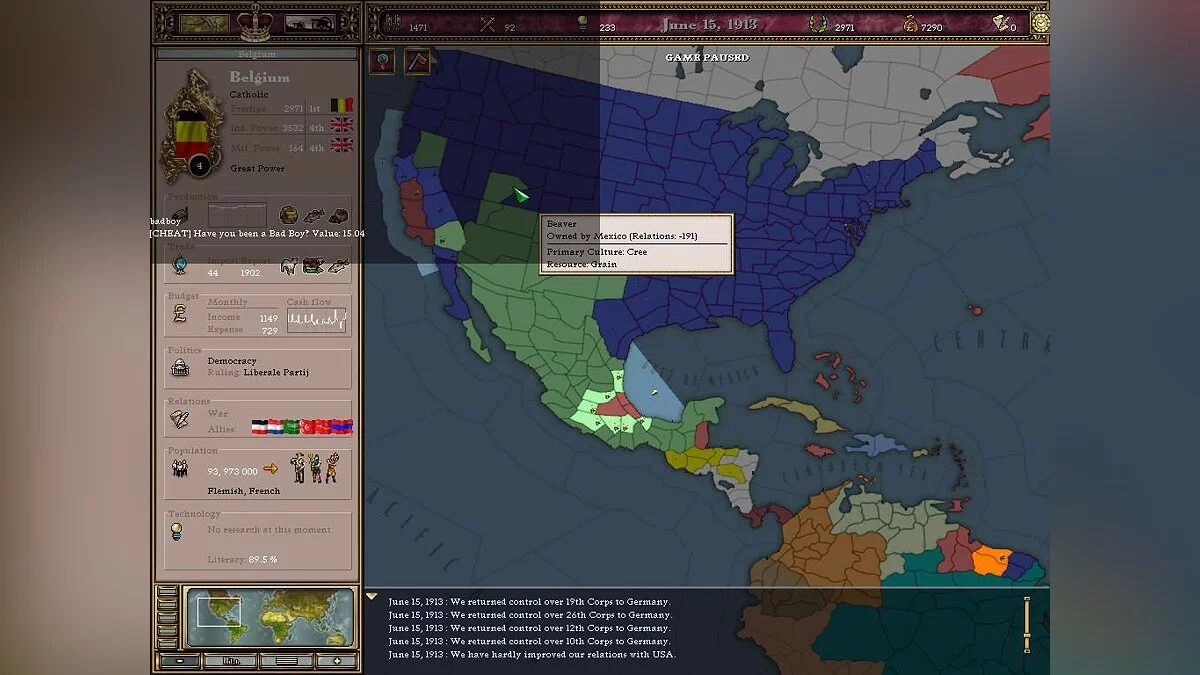This screenshot has height=675, width=1200.
Task: Click the plus zoom button below minimap
Action: click(336, 661)
